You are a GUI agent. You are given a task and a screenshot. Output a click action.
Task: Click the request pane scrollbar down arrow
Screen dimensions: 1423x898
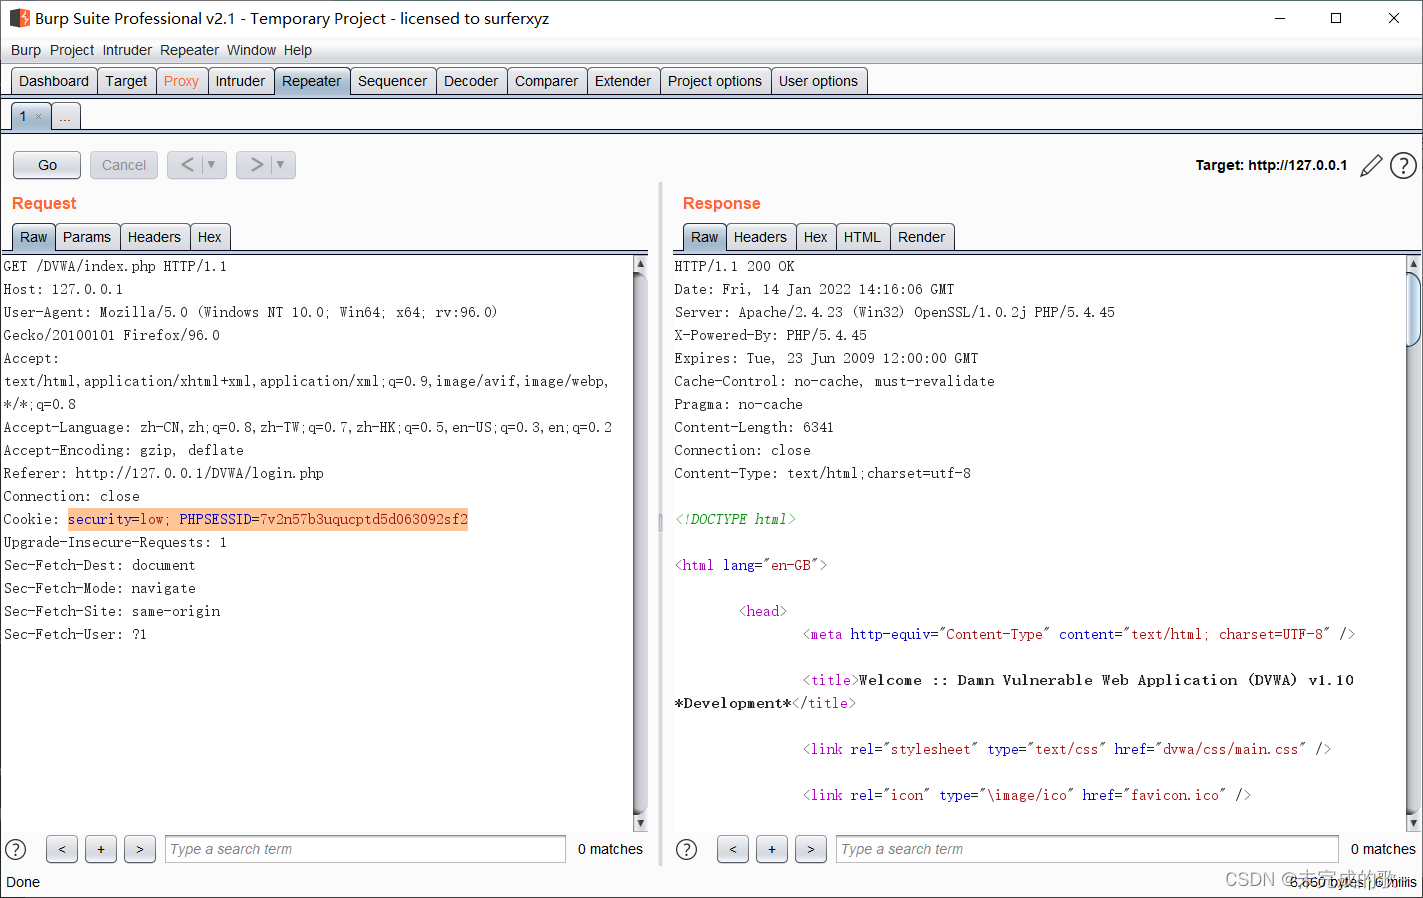640,824
